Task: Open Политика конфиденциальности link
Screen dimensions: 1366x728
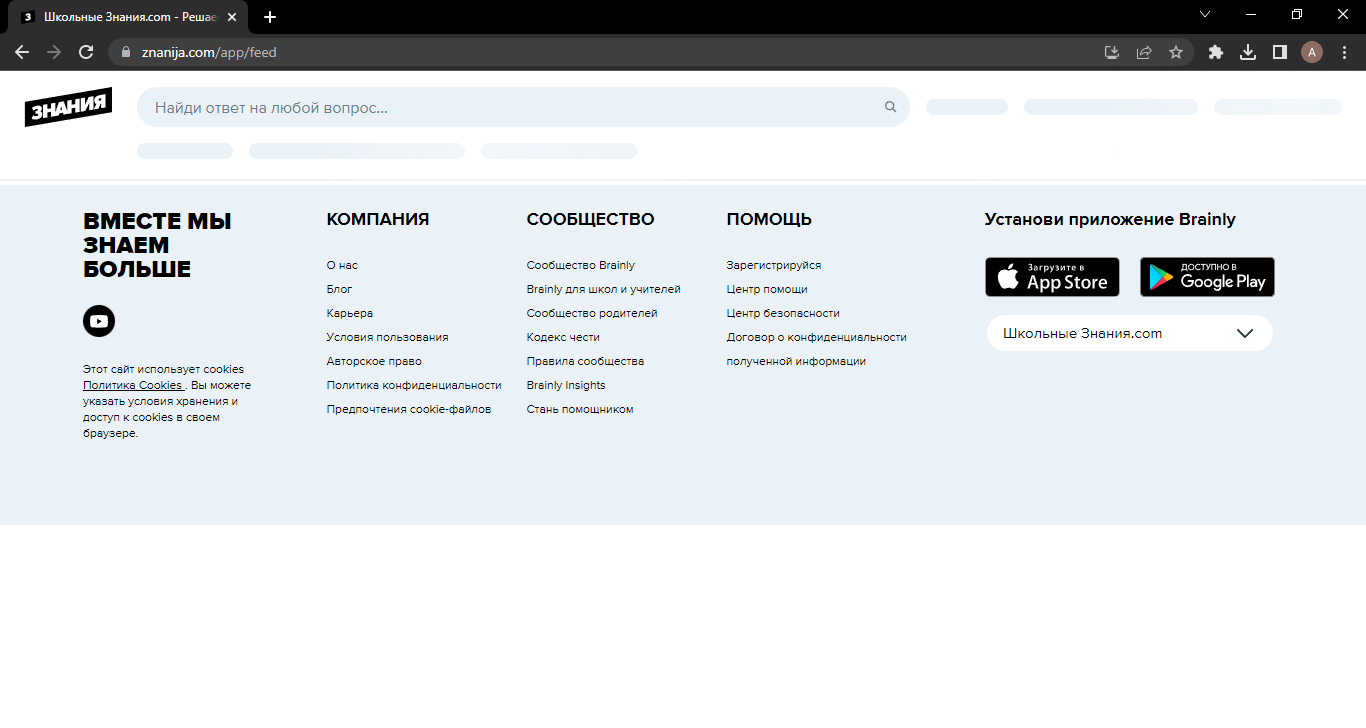Action: [x=414, y=385]
